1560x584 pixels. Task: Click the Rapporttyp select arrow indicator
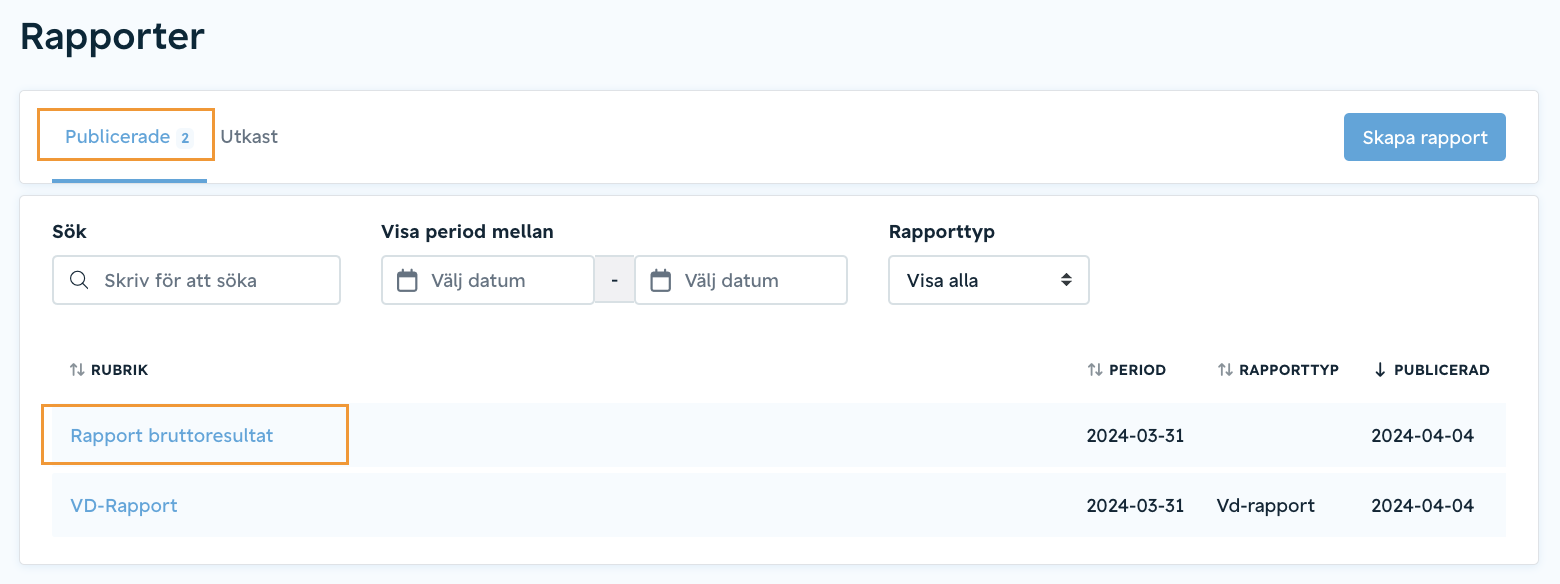pos(1067,280)
